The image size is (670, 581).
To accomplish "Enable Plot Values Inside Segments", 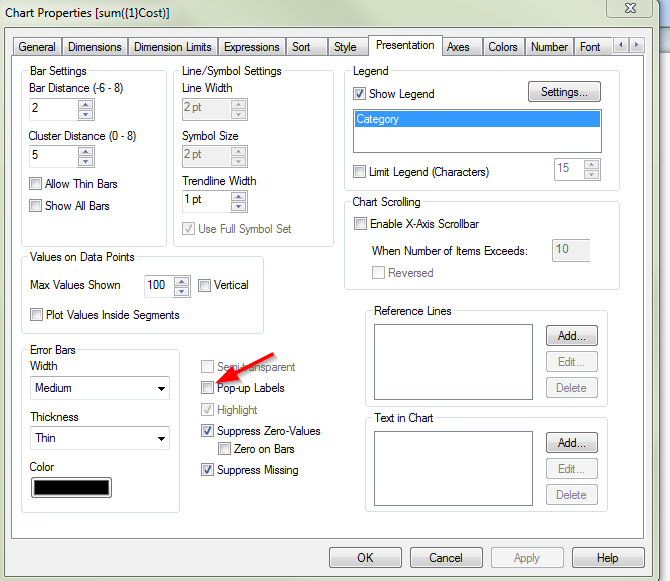I will coord(36,315).
